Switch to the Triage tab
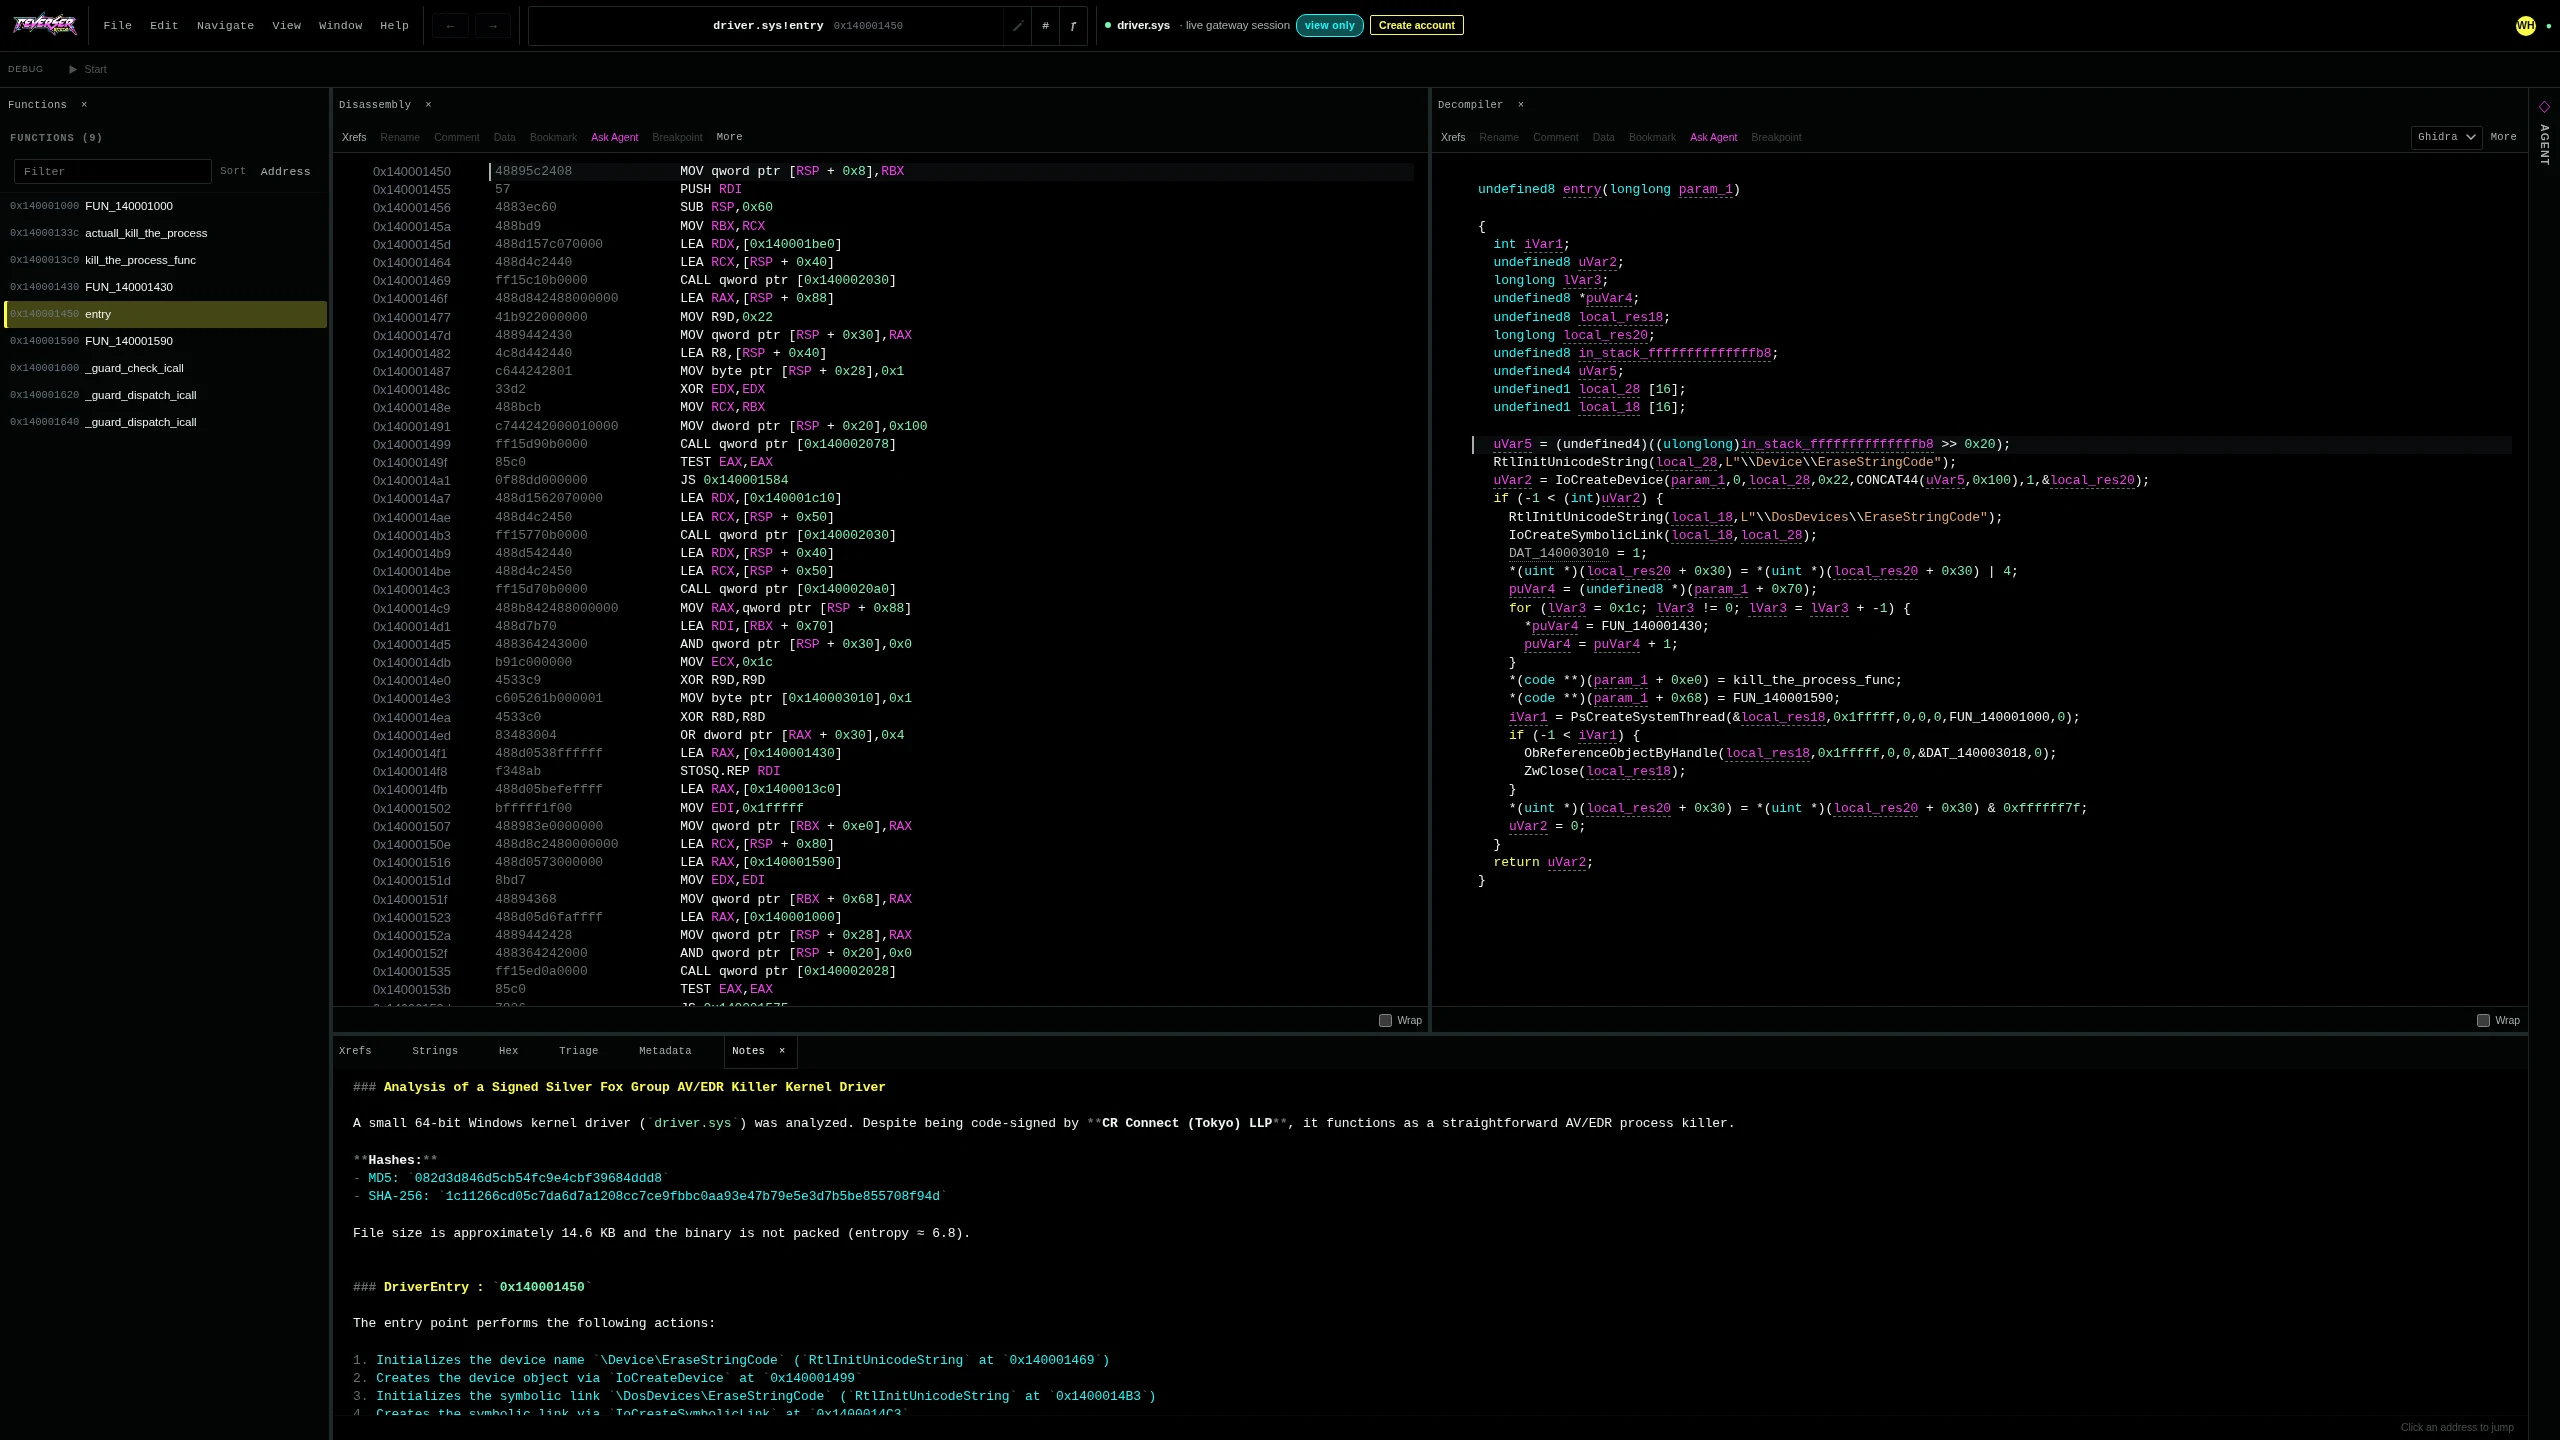 [x=578, y=1051]
